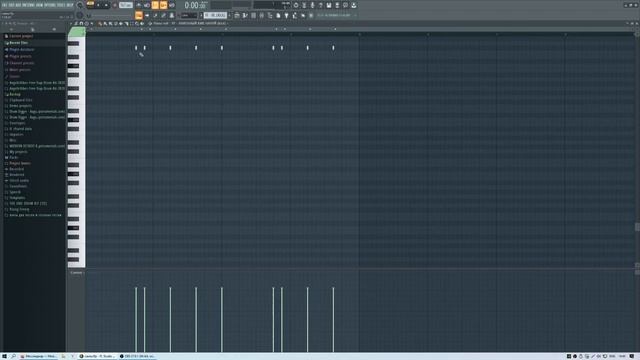The width and height of the screenshot is (640, 360).
Task: Select the Slice tool in piano roll
Action: pyautogui.click(x=127, y=24)
